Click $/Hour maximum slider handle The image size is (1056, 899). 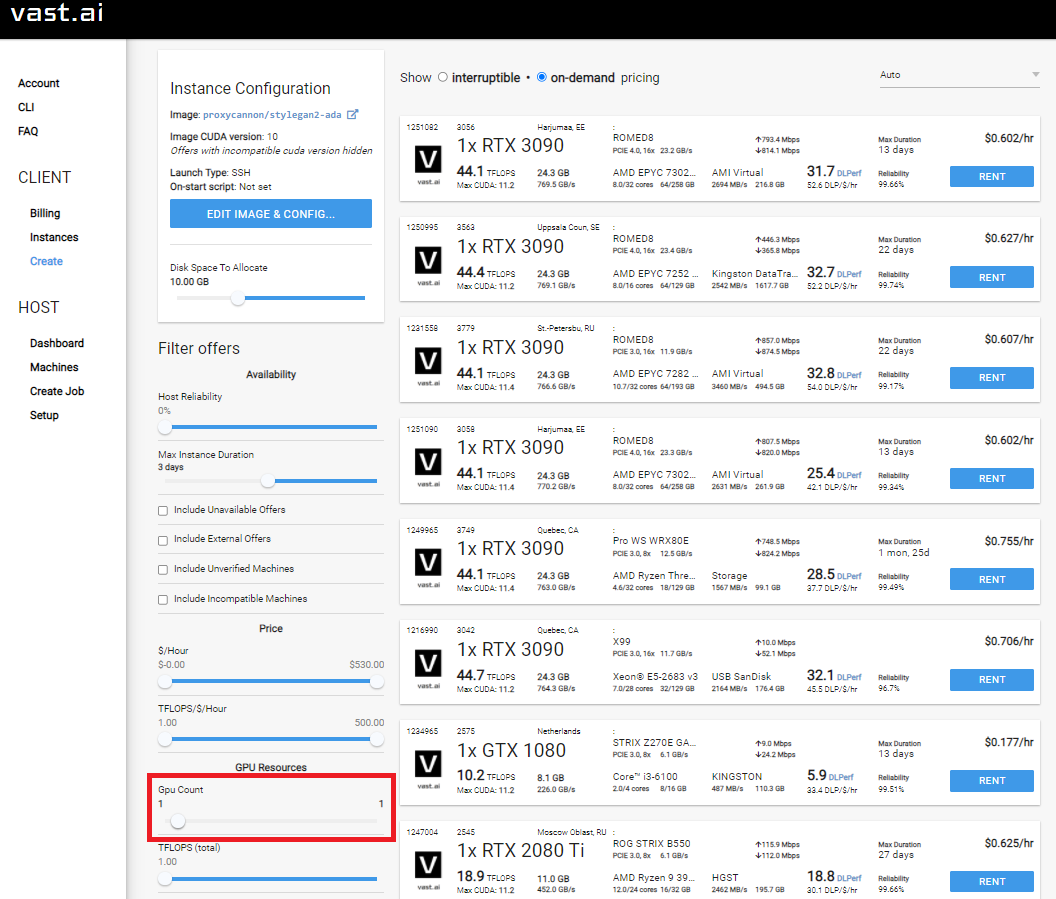tap(376, 681)
